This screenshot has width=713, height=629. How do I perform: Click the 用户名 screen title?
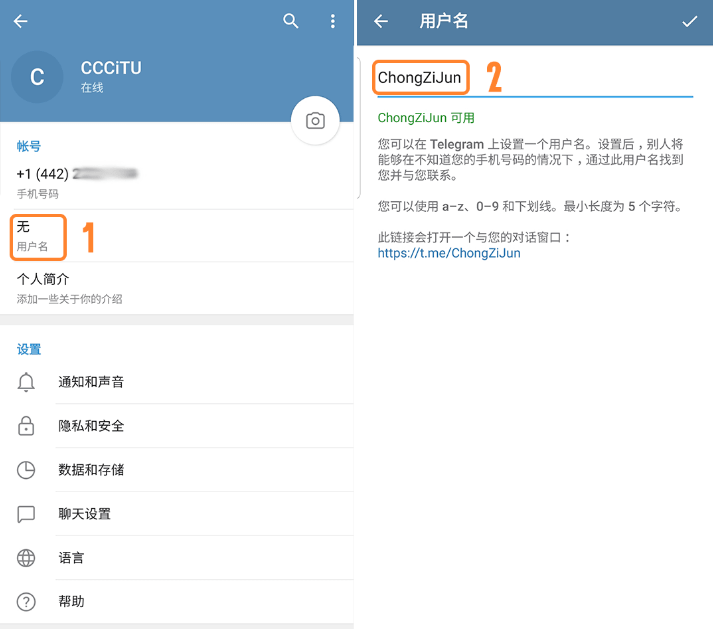[443, 21]
